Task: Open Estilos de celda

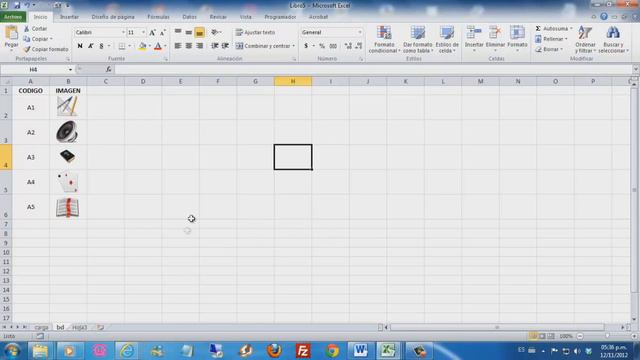Action: pos(447,39)
